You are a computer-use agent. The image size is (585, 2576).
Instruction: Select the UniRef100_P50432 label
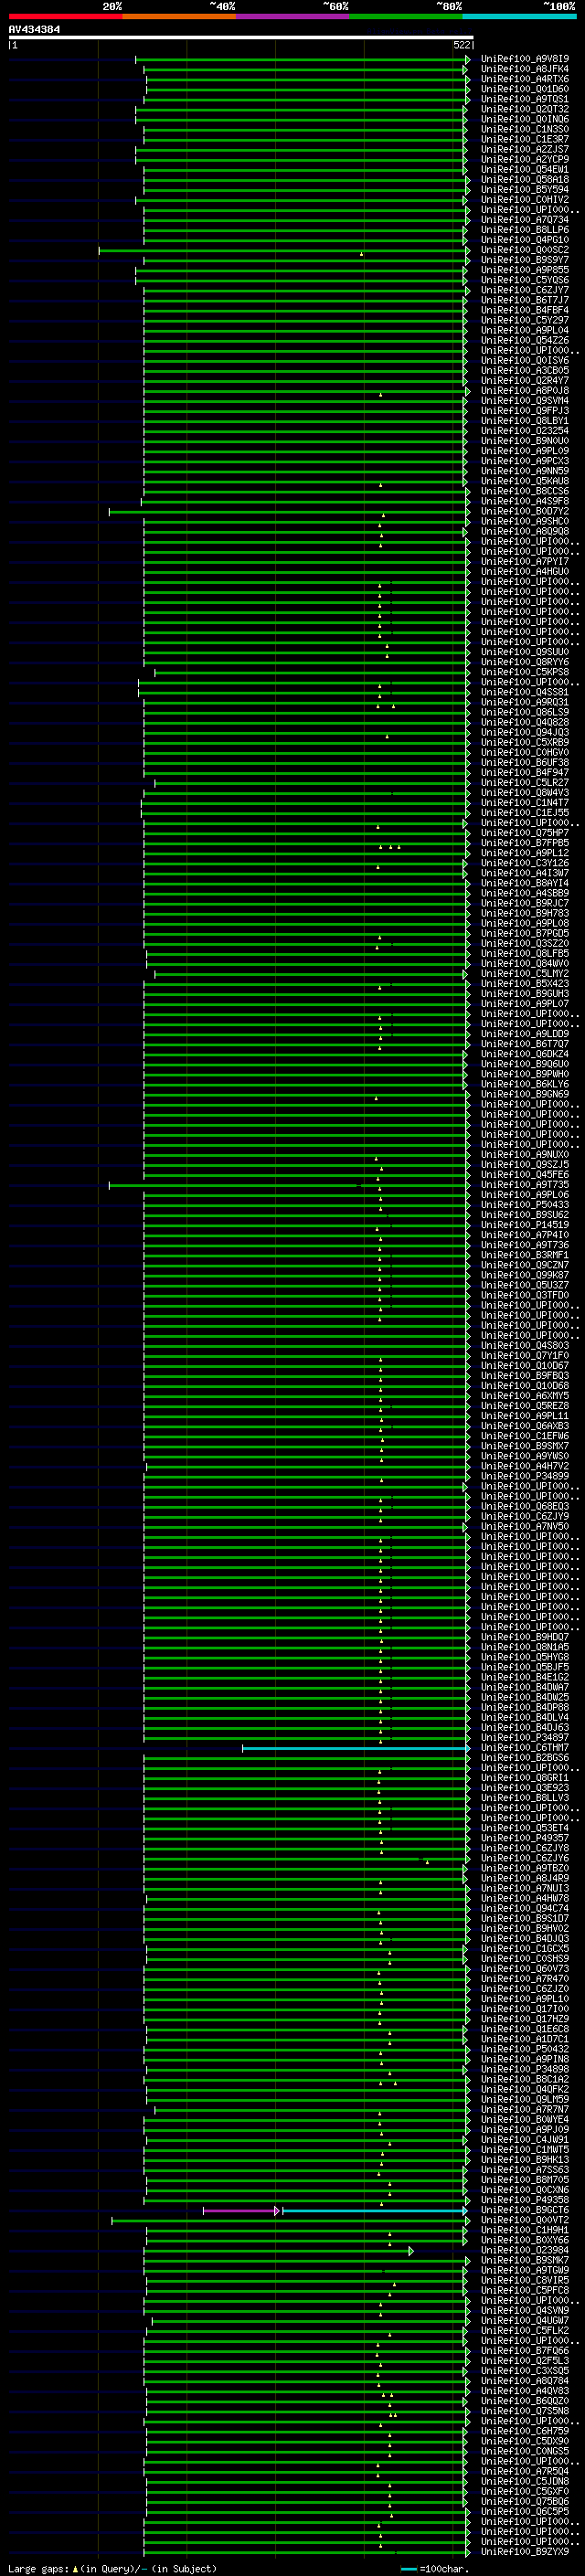tap(525, 2049)
